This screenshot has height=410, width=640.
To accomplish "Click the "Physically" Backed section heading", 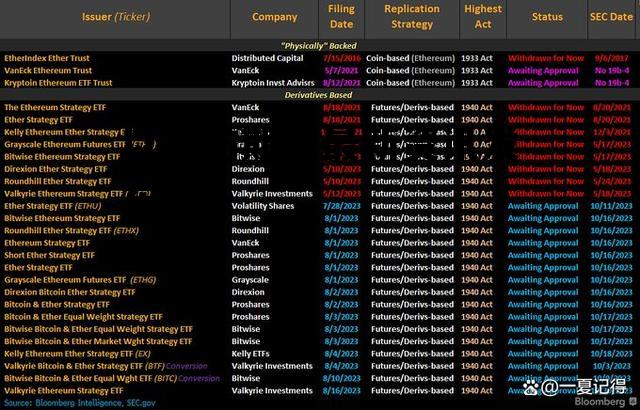I will 318,46.
